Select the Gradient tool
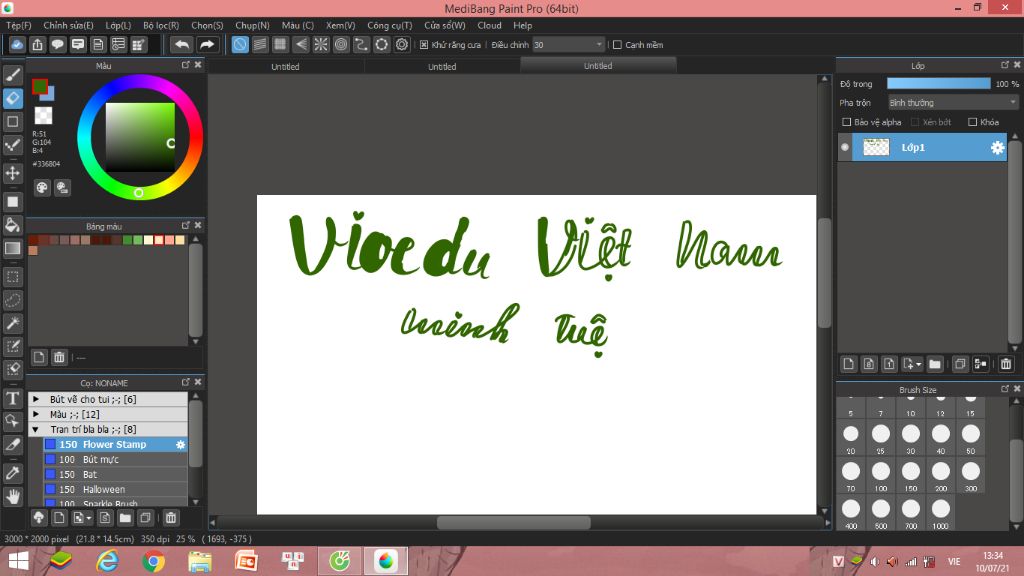This screenshot has width=1024, height=576. [12, 248]
